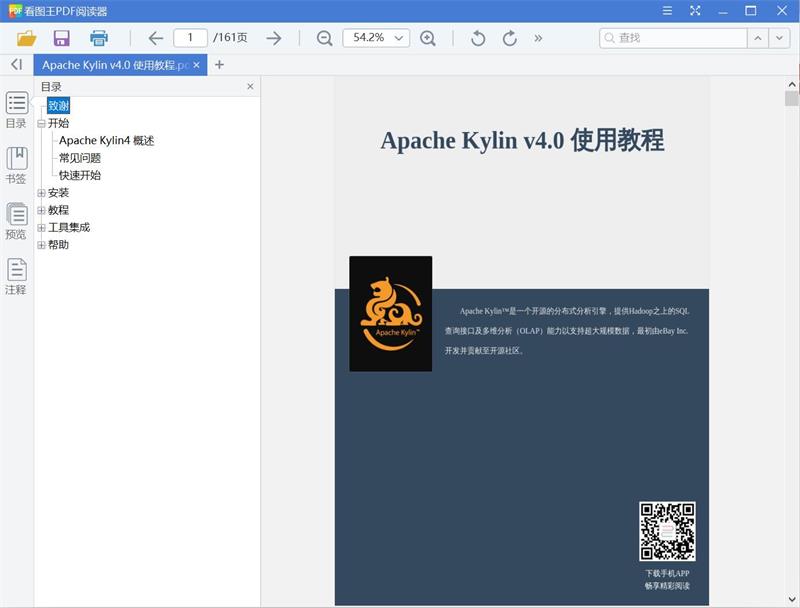The height and width of the screenshot is (608, 800).
Task: Open 常见问题 outline entry
Action: [x=80, y=158]
